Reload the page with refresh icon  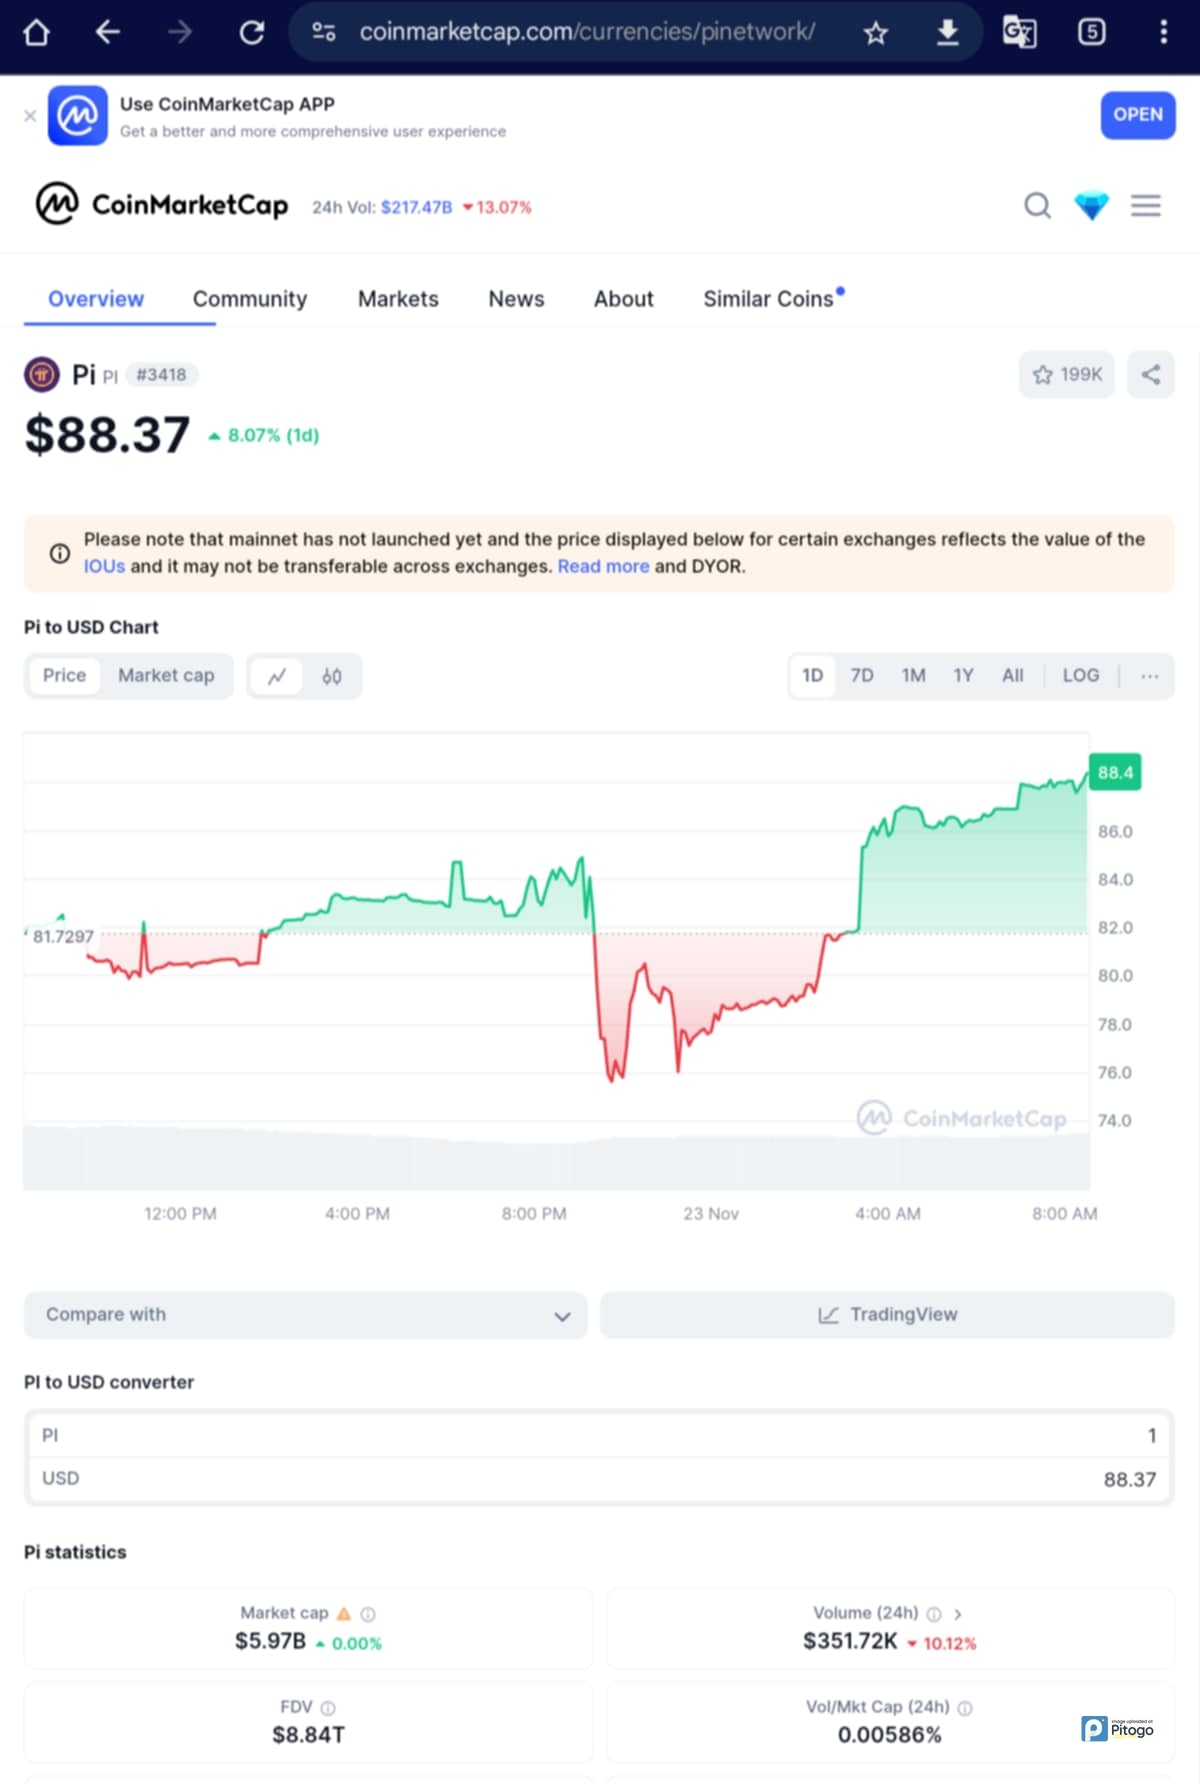pos(252,32)
